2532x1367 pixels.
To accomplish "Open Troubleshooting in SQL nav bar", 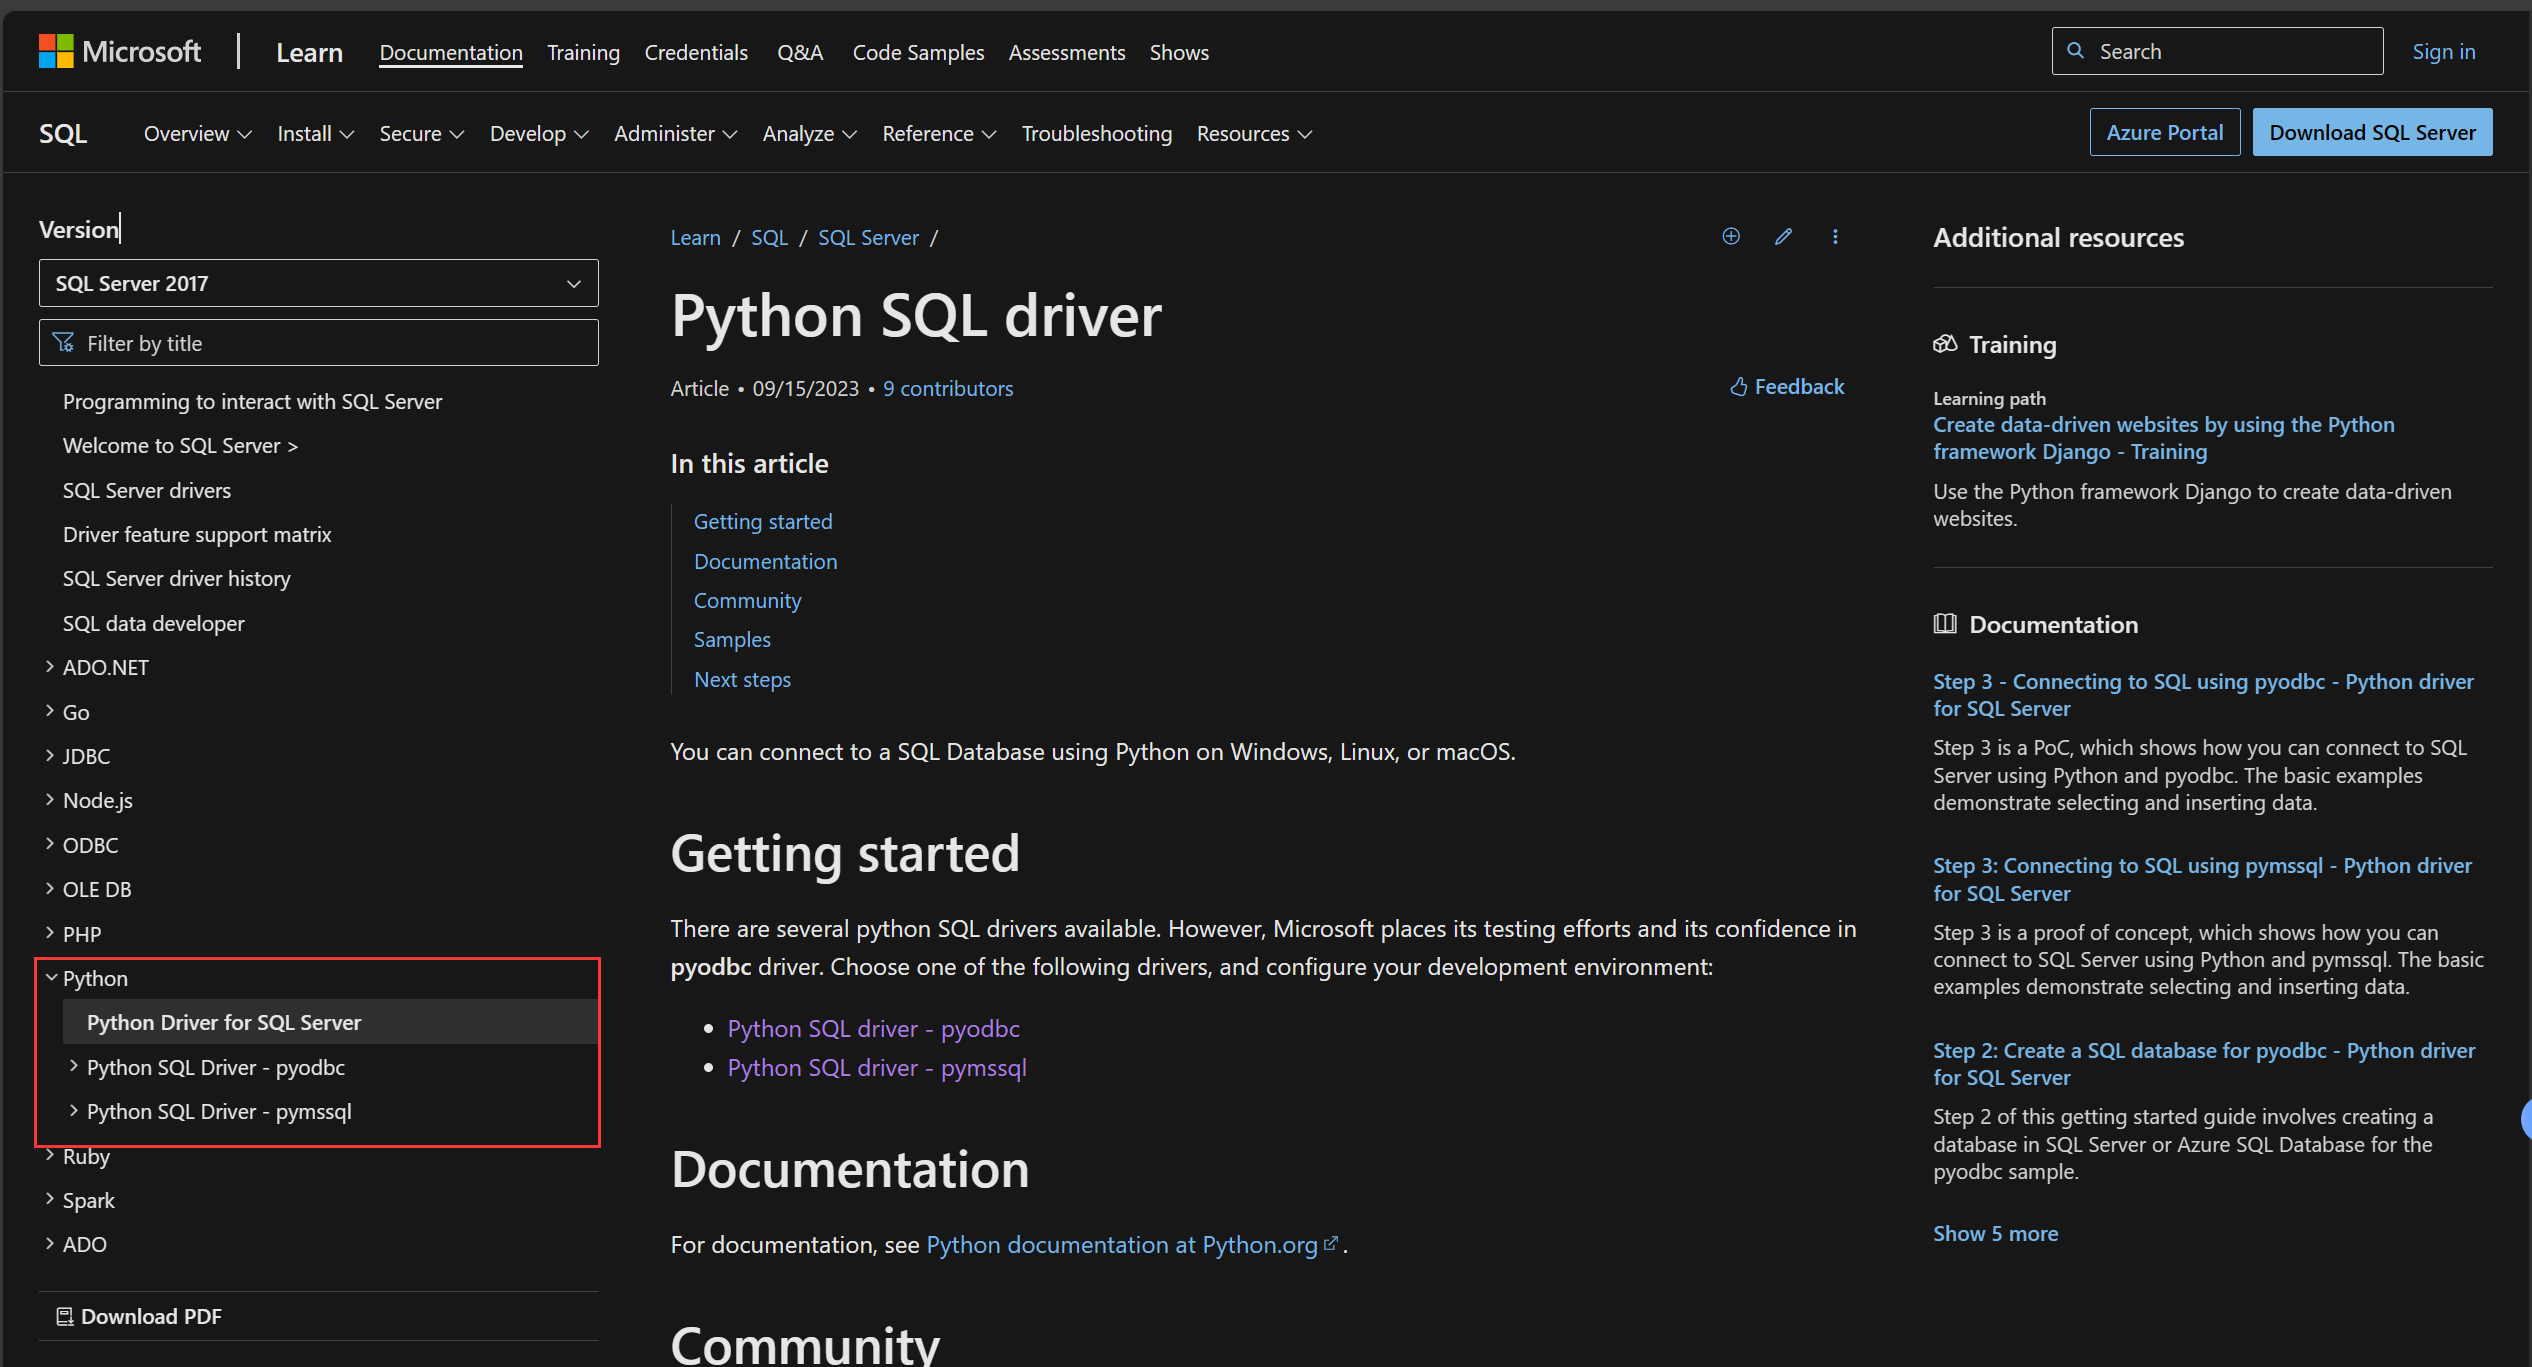I will click(x=1096, y=133).
